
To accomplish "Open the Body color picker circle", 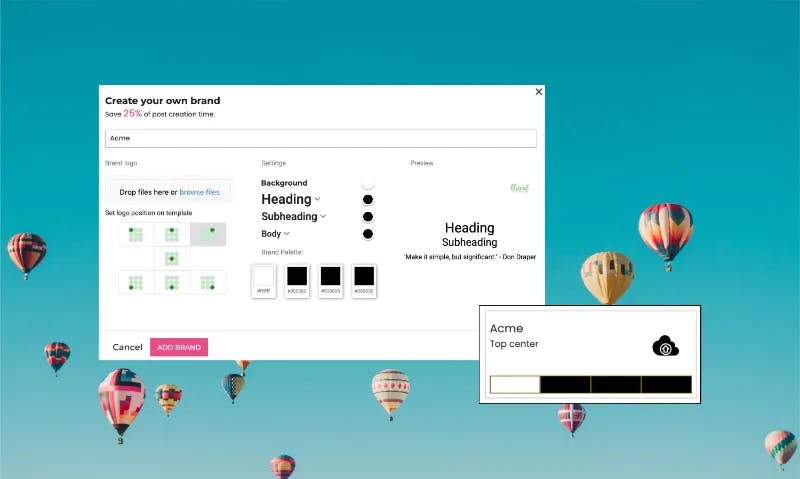I will [367, 234].
